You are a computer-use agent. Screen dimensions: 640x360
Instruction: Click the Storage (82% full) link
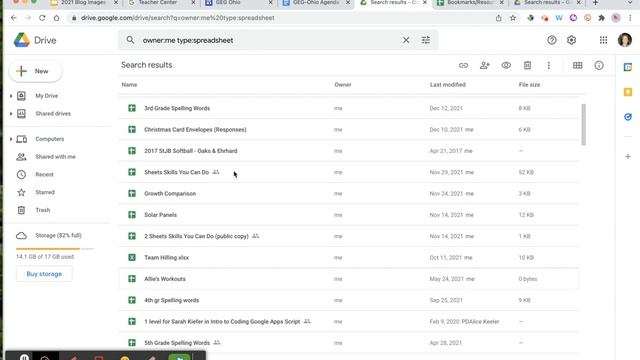click(58, 236)
